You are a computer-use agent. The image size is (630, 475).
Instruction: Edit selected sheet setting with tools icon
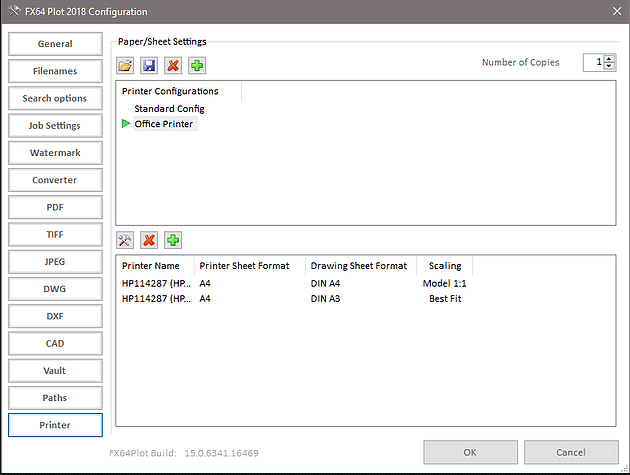point(125,240)
